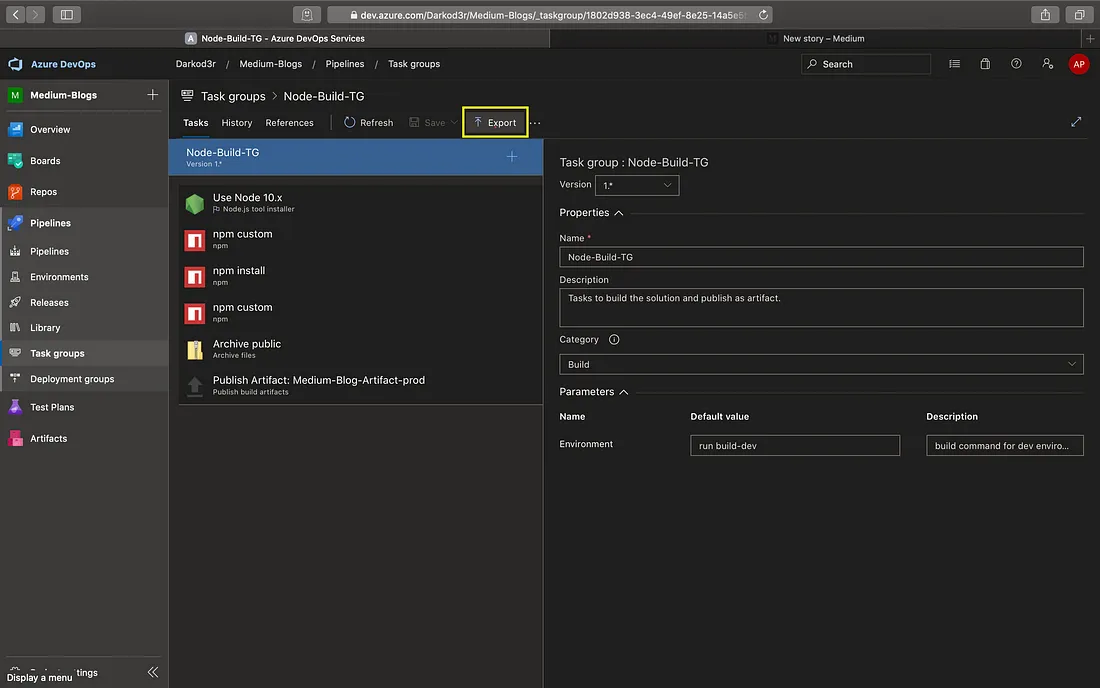Click the Medium-Blogs breadcrumb link
The image size is (1100, 688).
(x=271, y=64)
